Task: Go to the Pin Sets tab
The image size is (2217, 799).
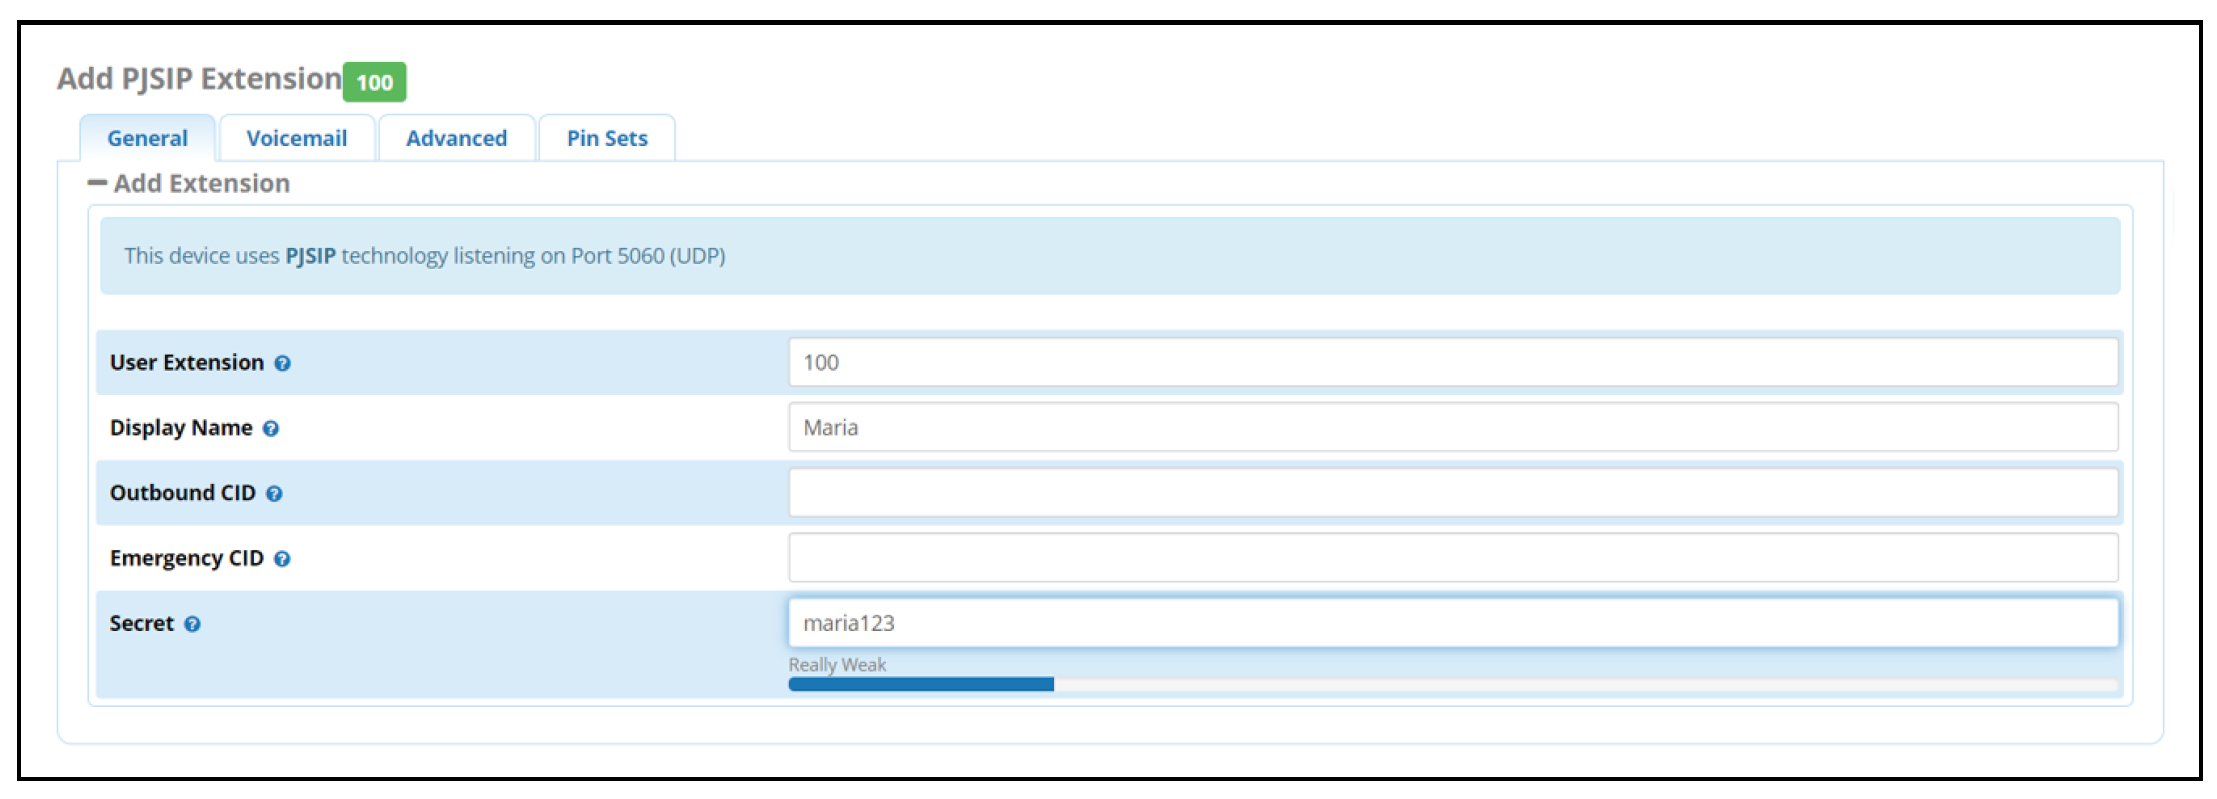Action: (x=607, y=138)
